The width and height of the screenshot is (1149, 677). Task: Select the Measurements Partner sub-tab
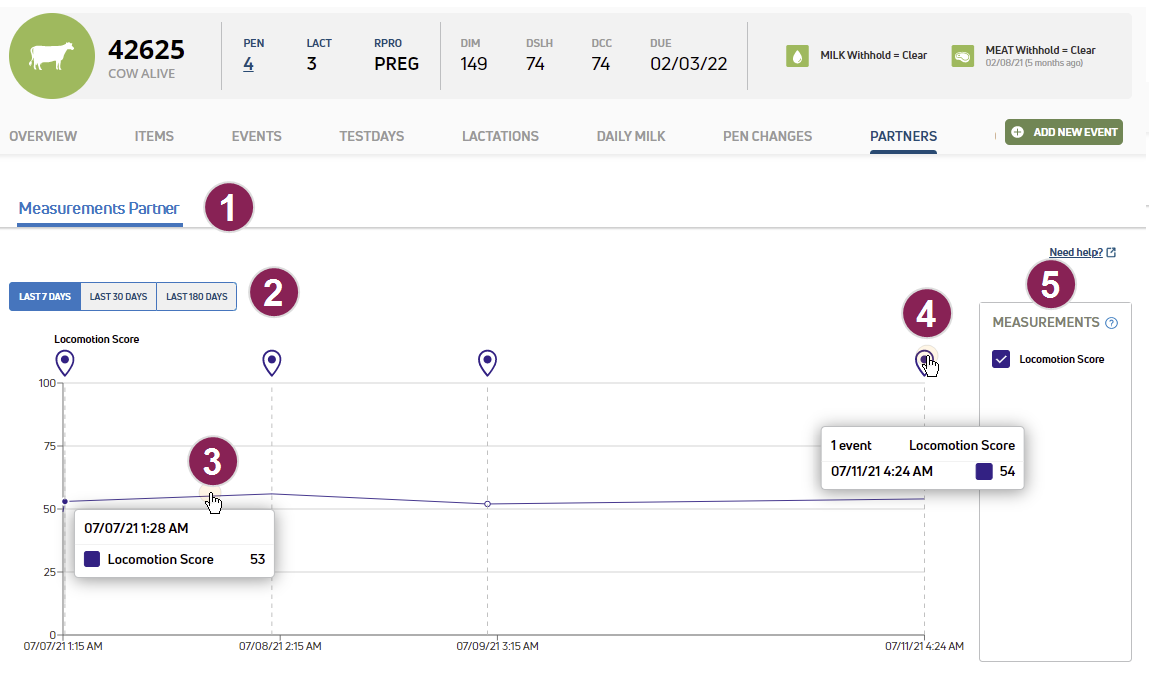tap(99, 209)
